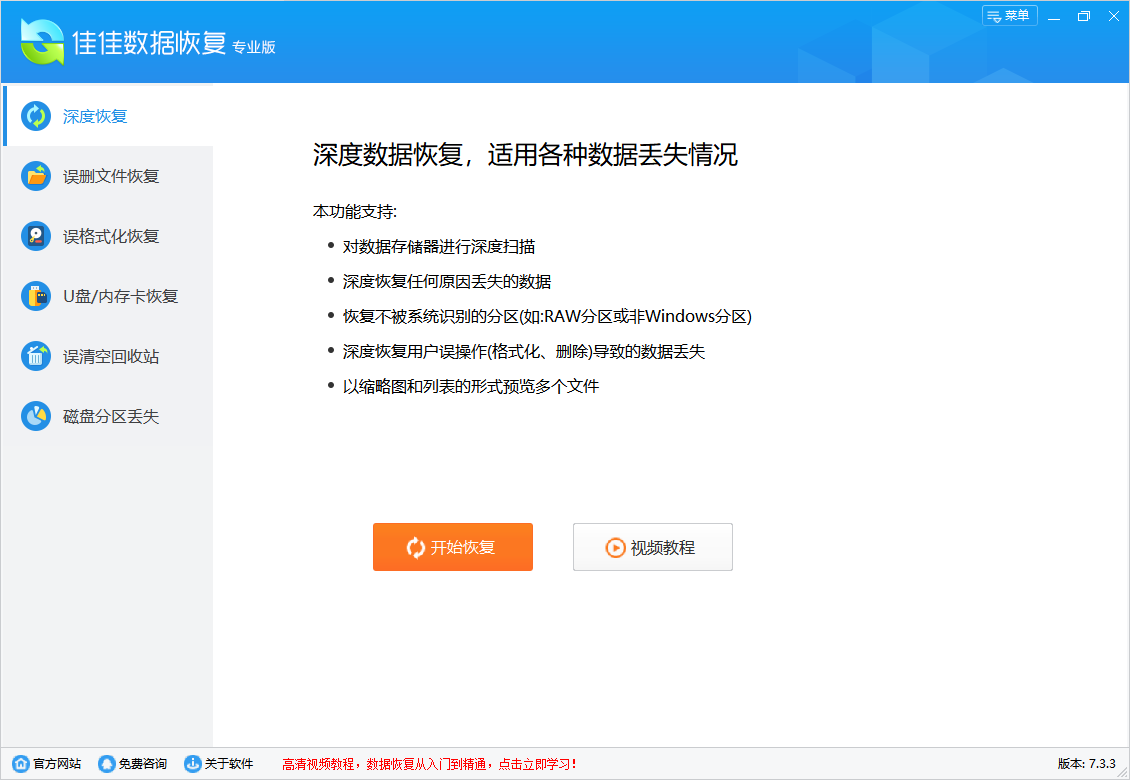Minimize the application window
The image size is (1130, 780).
coord(1054,16)
